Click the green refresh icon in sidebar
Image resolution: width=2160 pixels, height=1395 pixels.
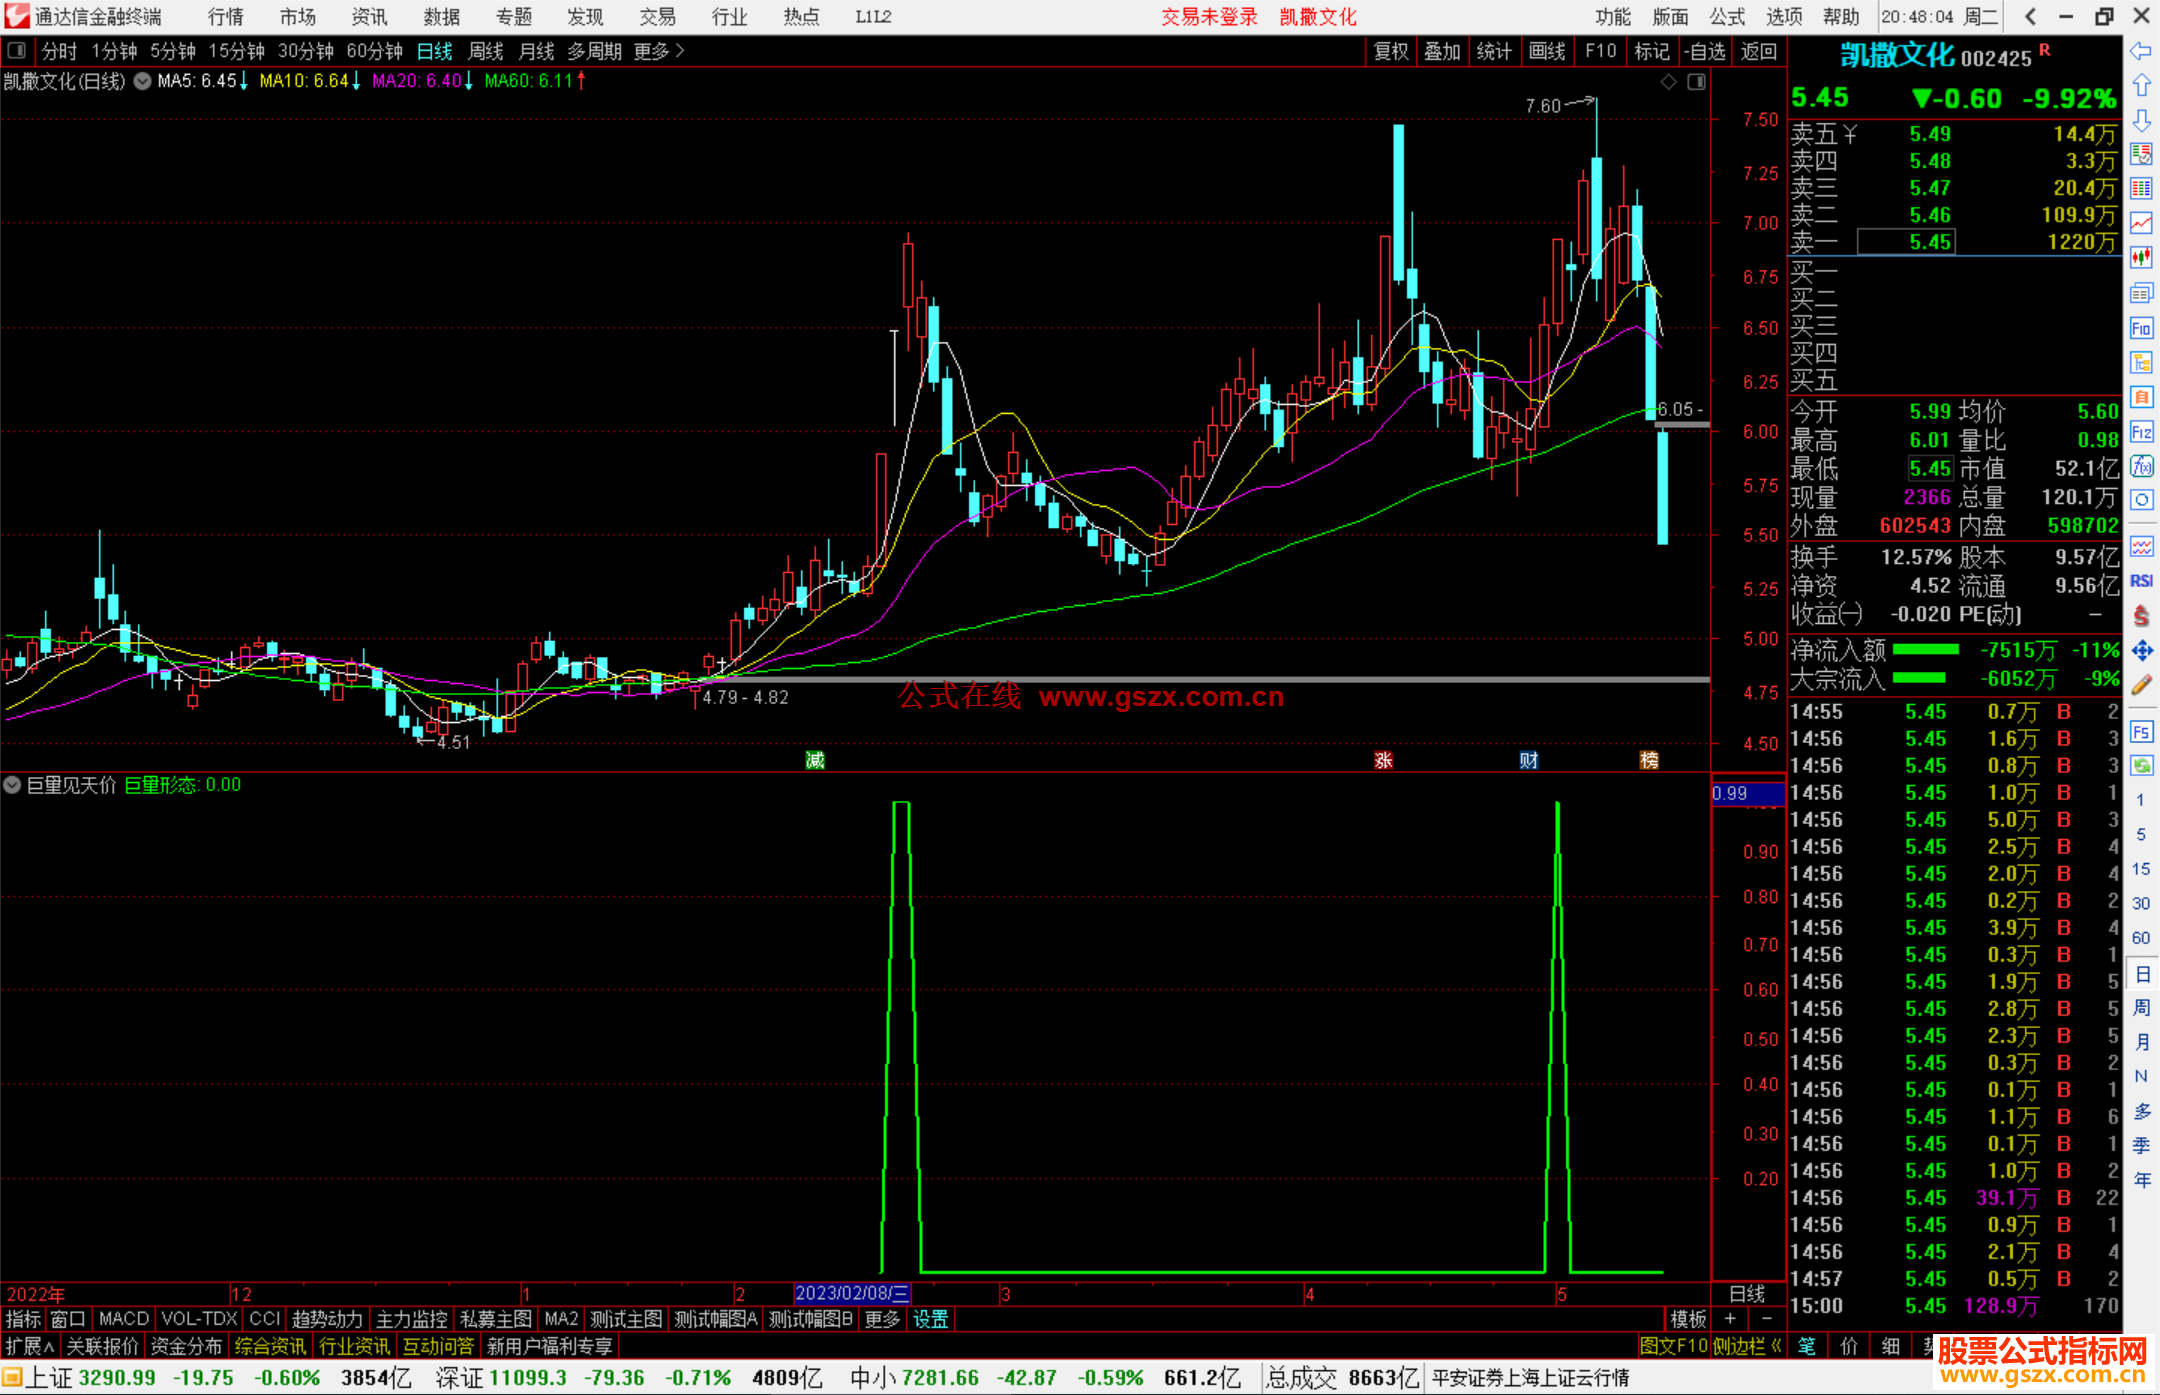tap(2141, 766)
